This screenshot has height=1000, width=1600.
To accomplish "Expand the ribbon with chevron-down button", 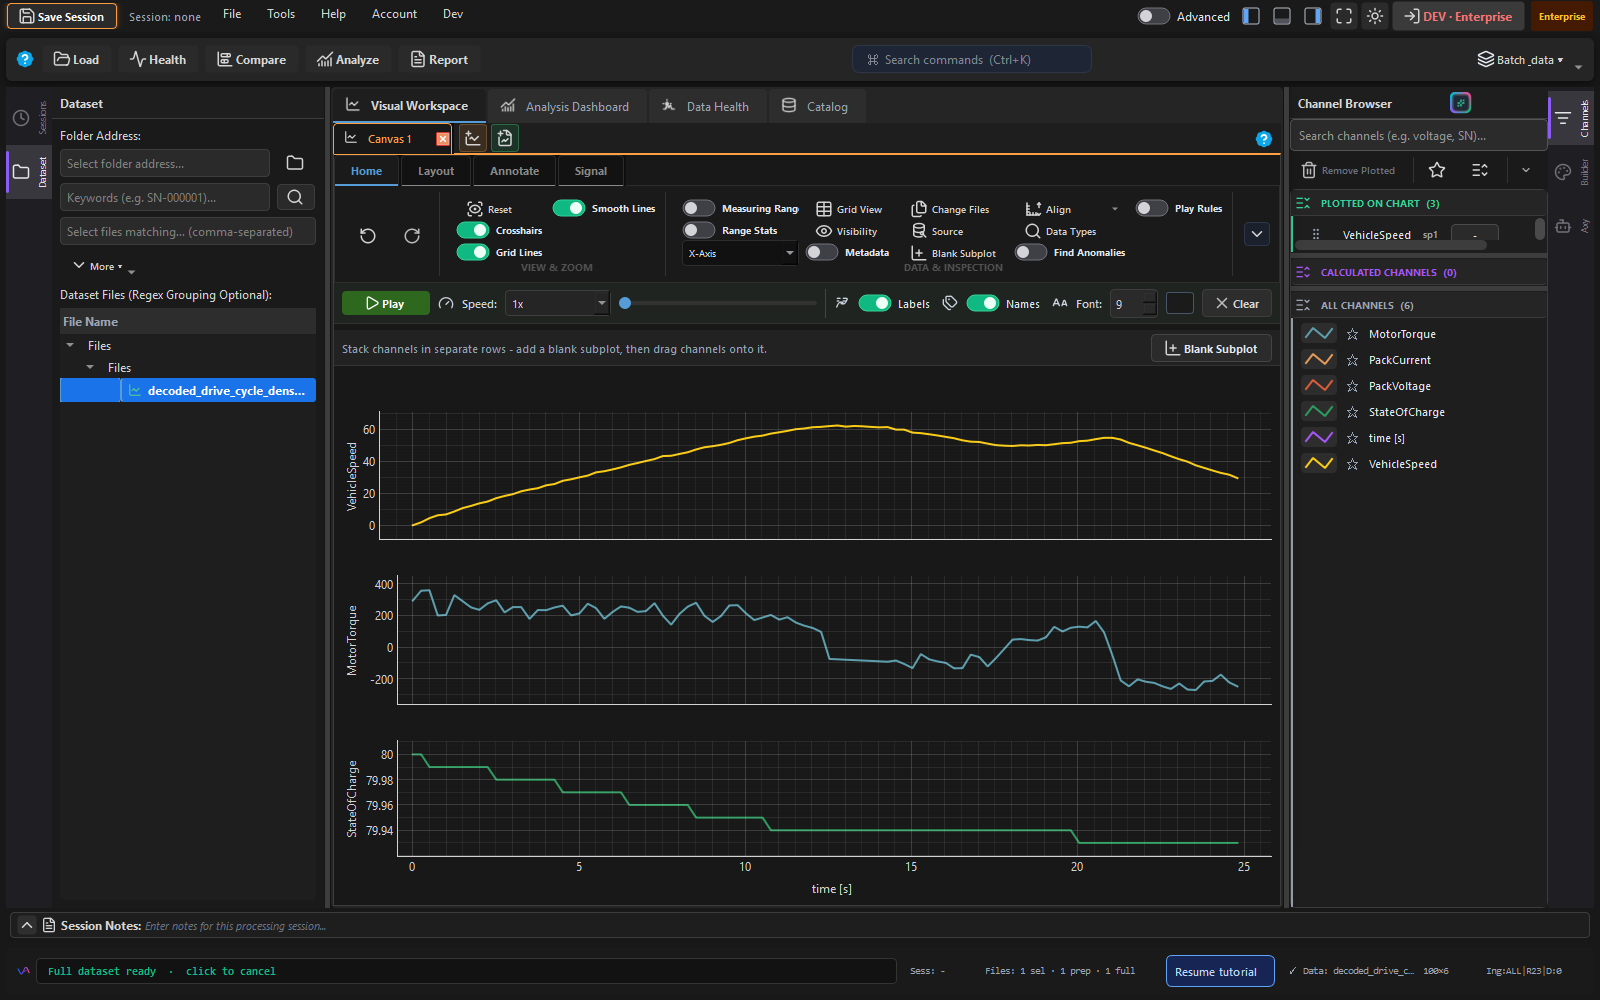I will (1257, 234).
